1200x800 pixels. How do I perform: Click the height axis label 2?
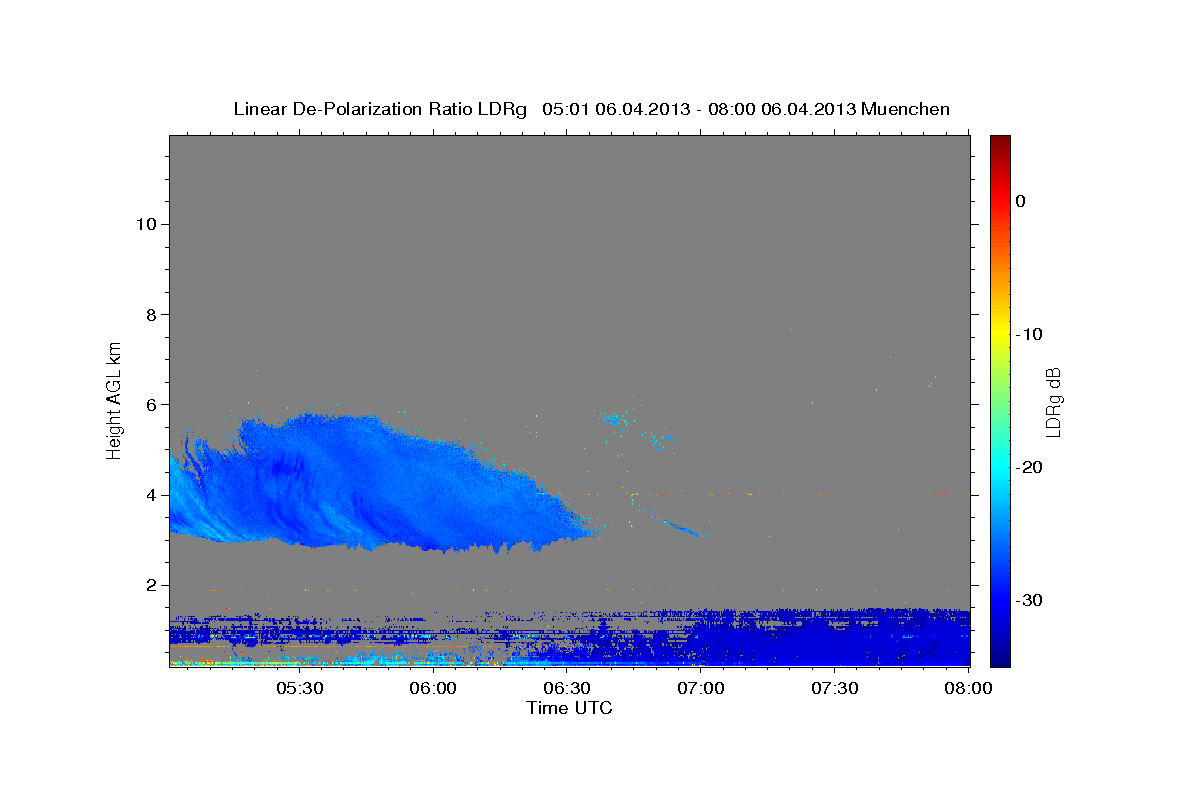[151, 585]
